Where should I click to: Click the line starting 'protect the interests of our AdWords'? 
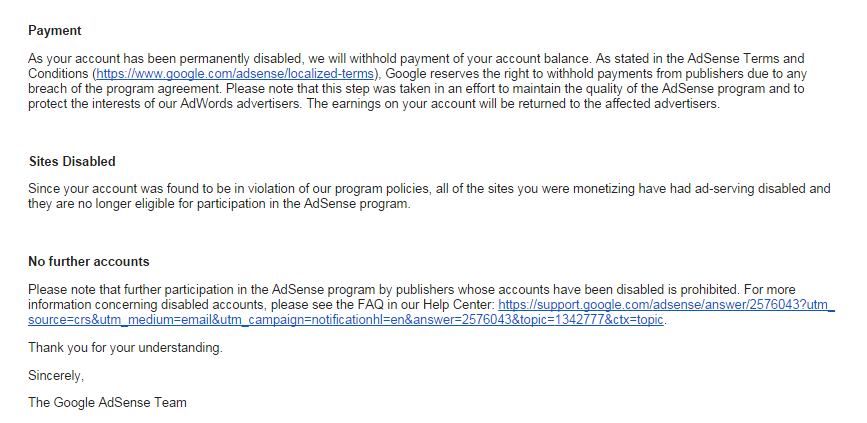[x=374, y=103]
